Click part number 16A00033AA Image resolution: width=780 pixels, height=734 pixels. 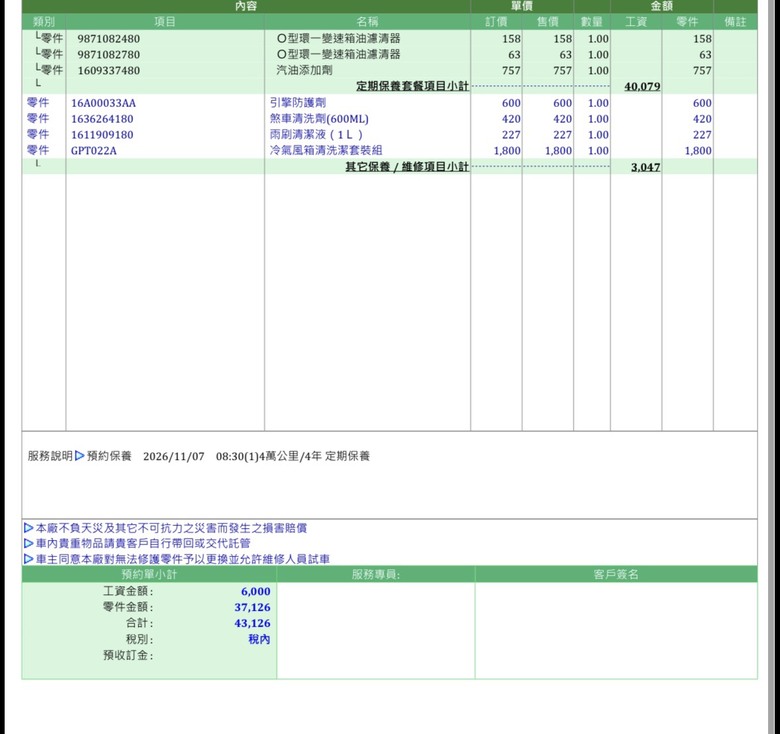pyautogui.click(x=103, y=103)
